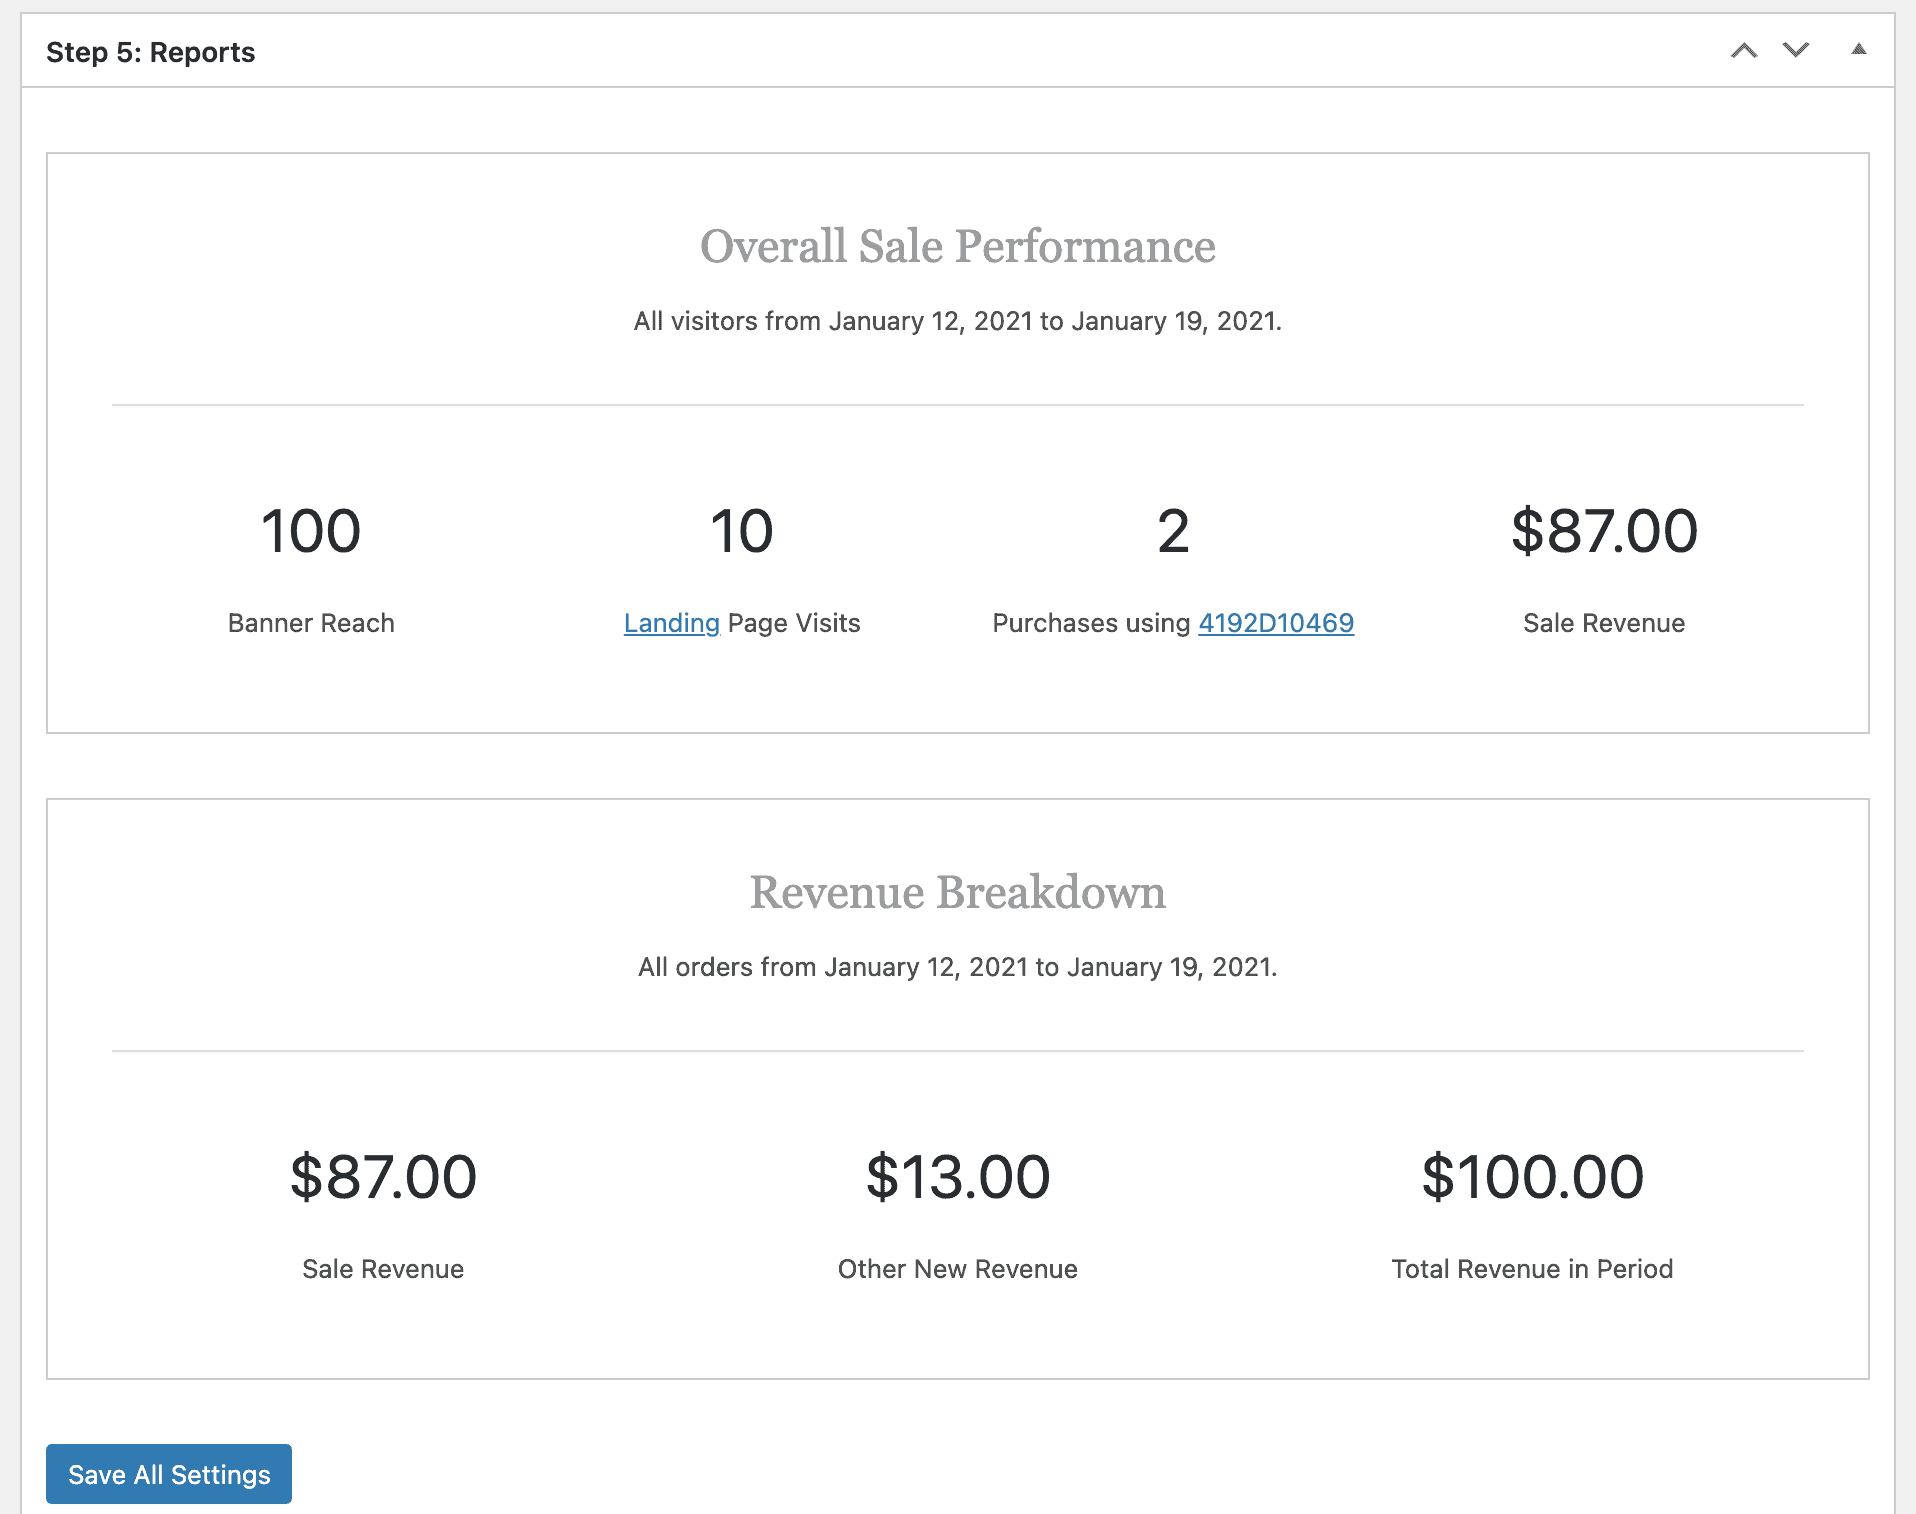Image resolution: width=1916 pixels, height=1514 pixels.
Task: Click the purchases count 2
Action: (1173, 531)
